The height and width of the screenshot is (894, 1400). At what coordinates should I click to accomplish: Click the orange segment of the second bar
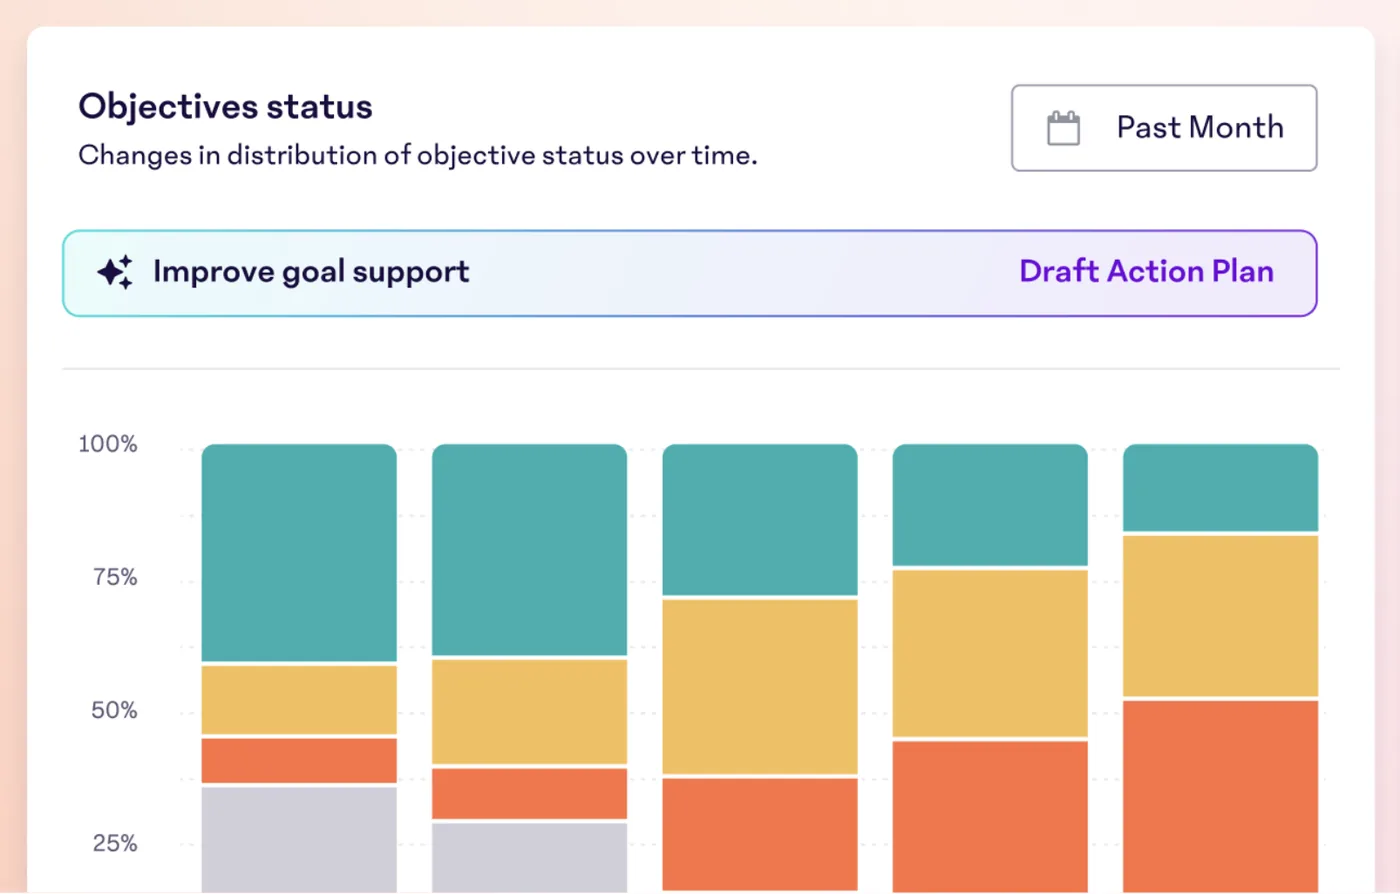click(x=529, y=794)
